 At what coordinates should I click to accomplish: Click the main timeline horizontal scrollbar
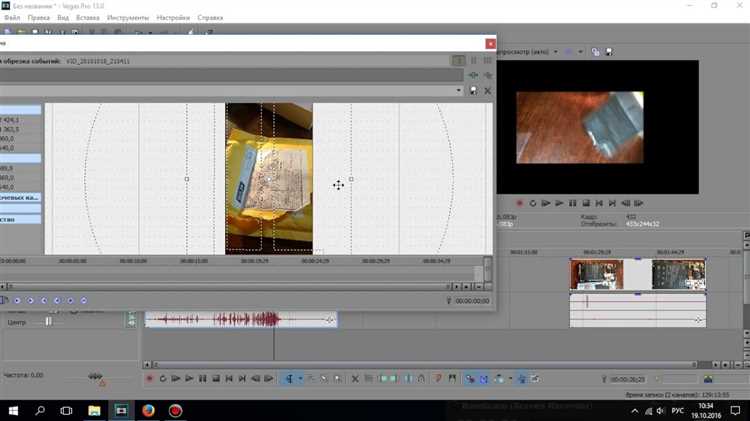coord(424,365)
